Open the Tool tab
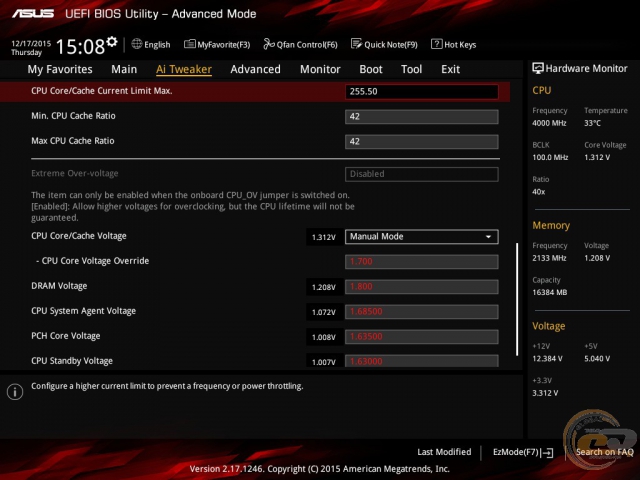This screenshot has width=640, height=480. 411,69
